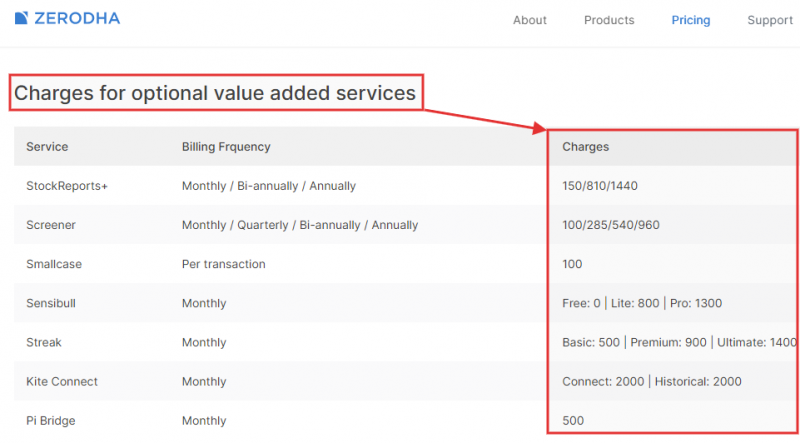Click the ZERODHA brand name text

tap(77, 18)
